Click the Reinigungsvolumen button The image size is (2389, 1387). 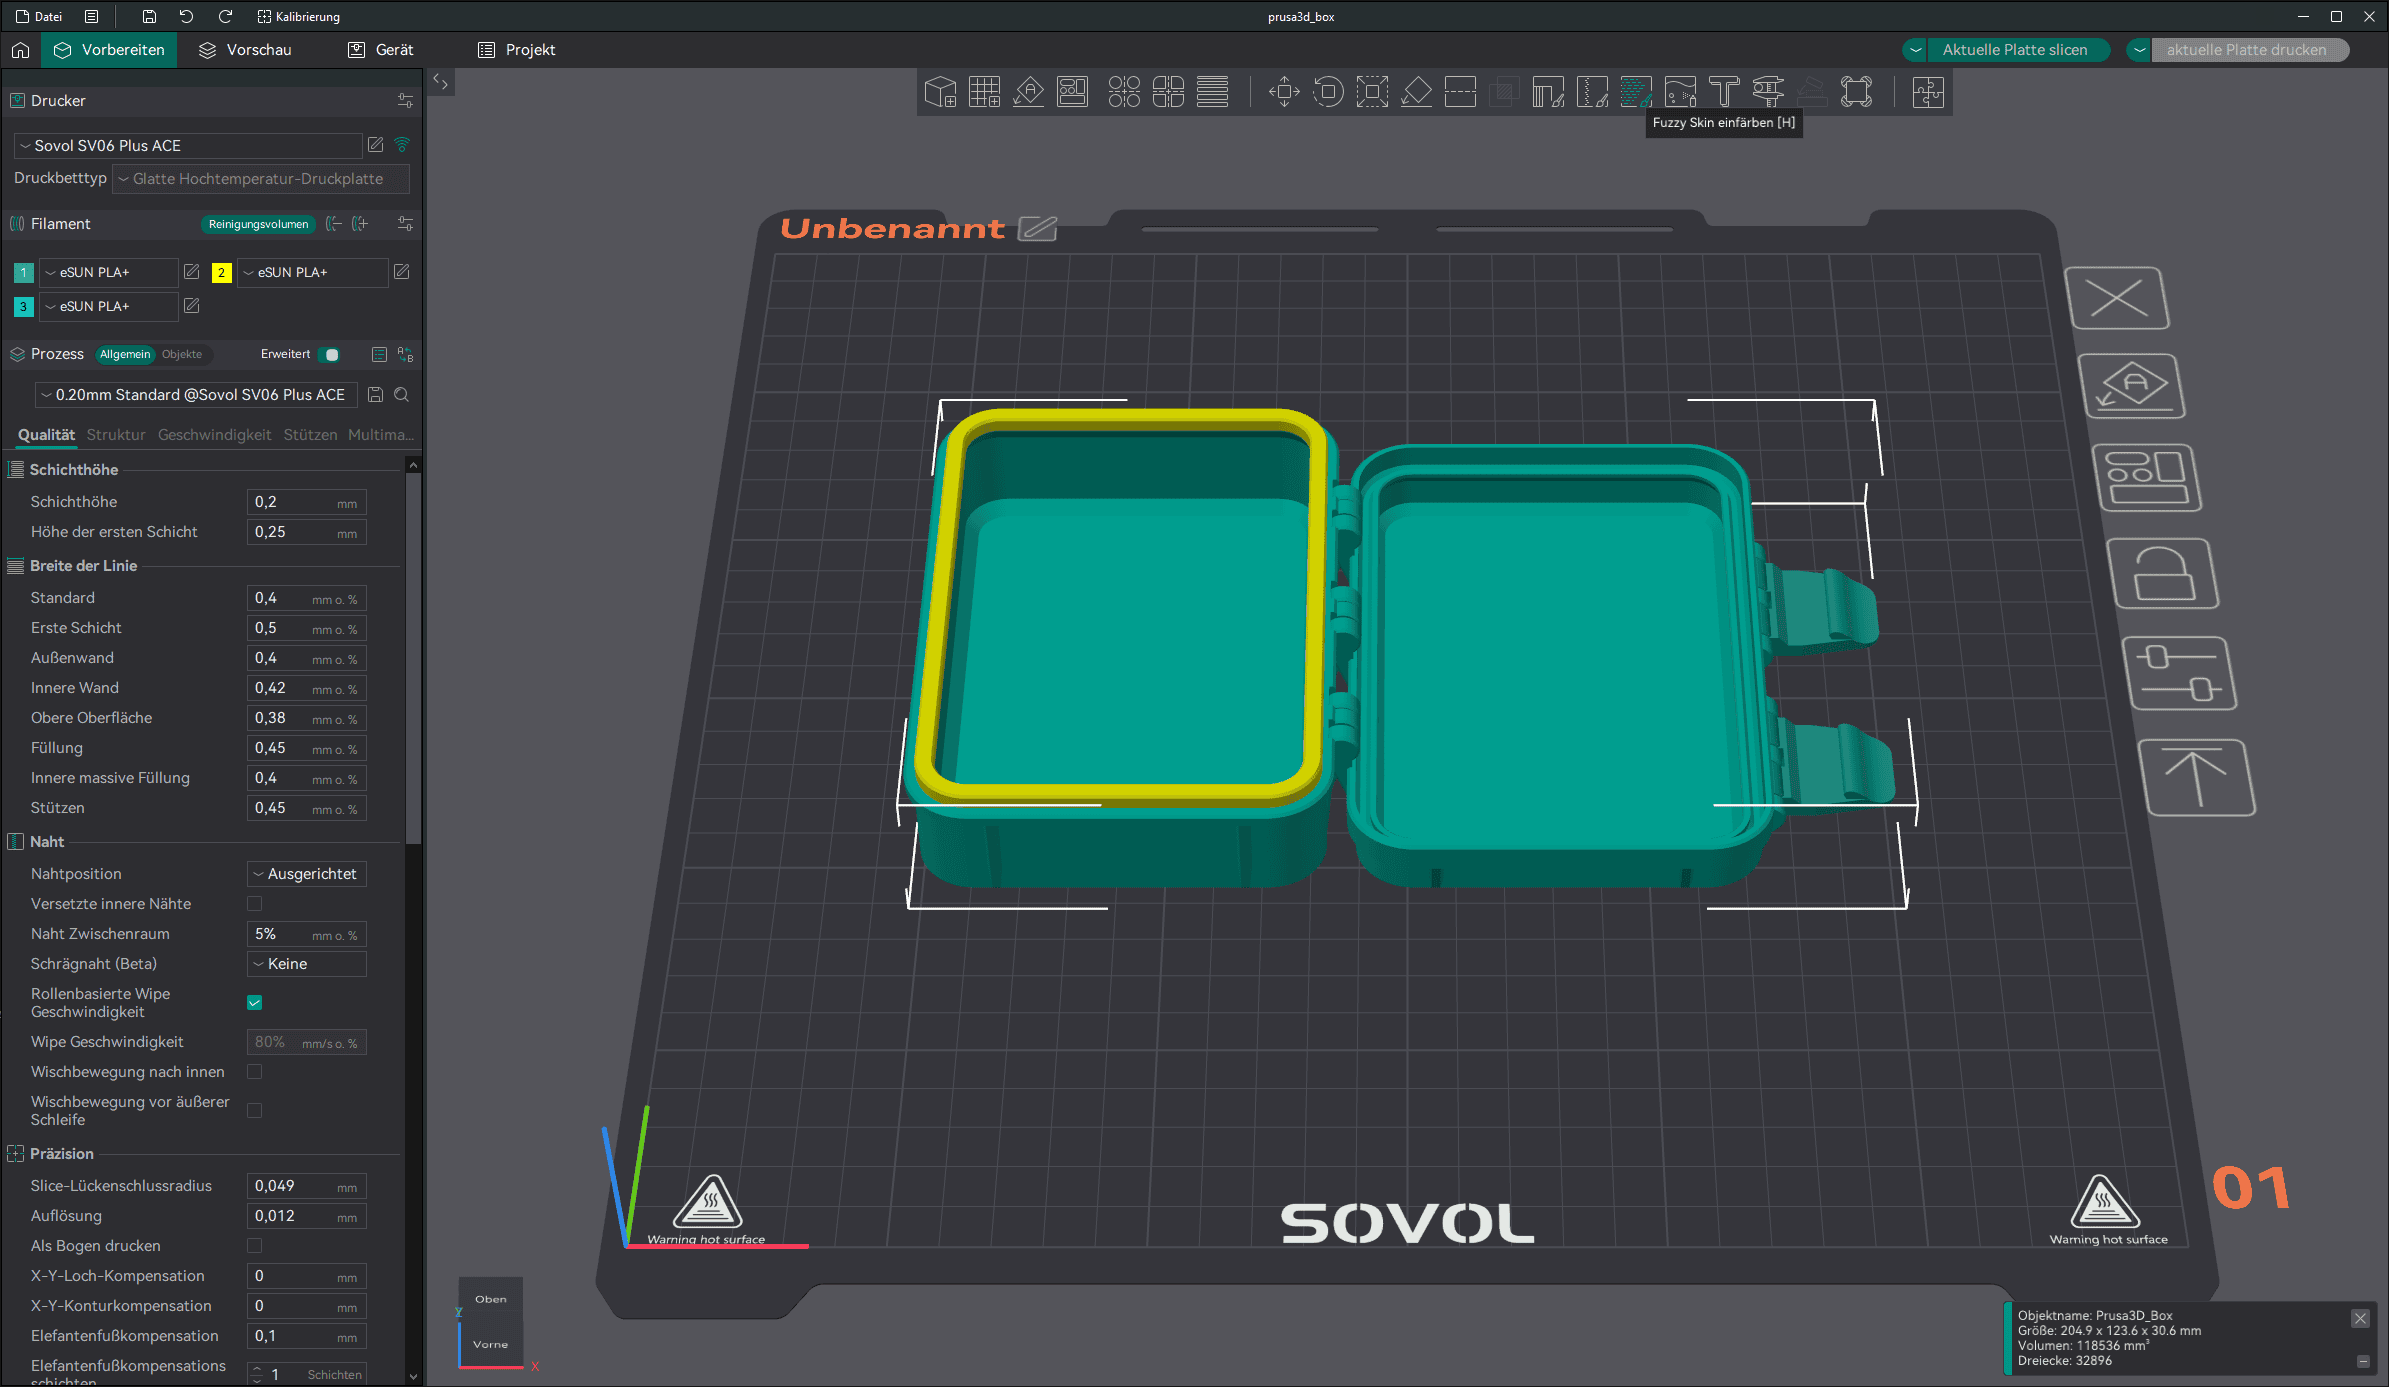(258, 224)
